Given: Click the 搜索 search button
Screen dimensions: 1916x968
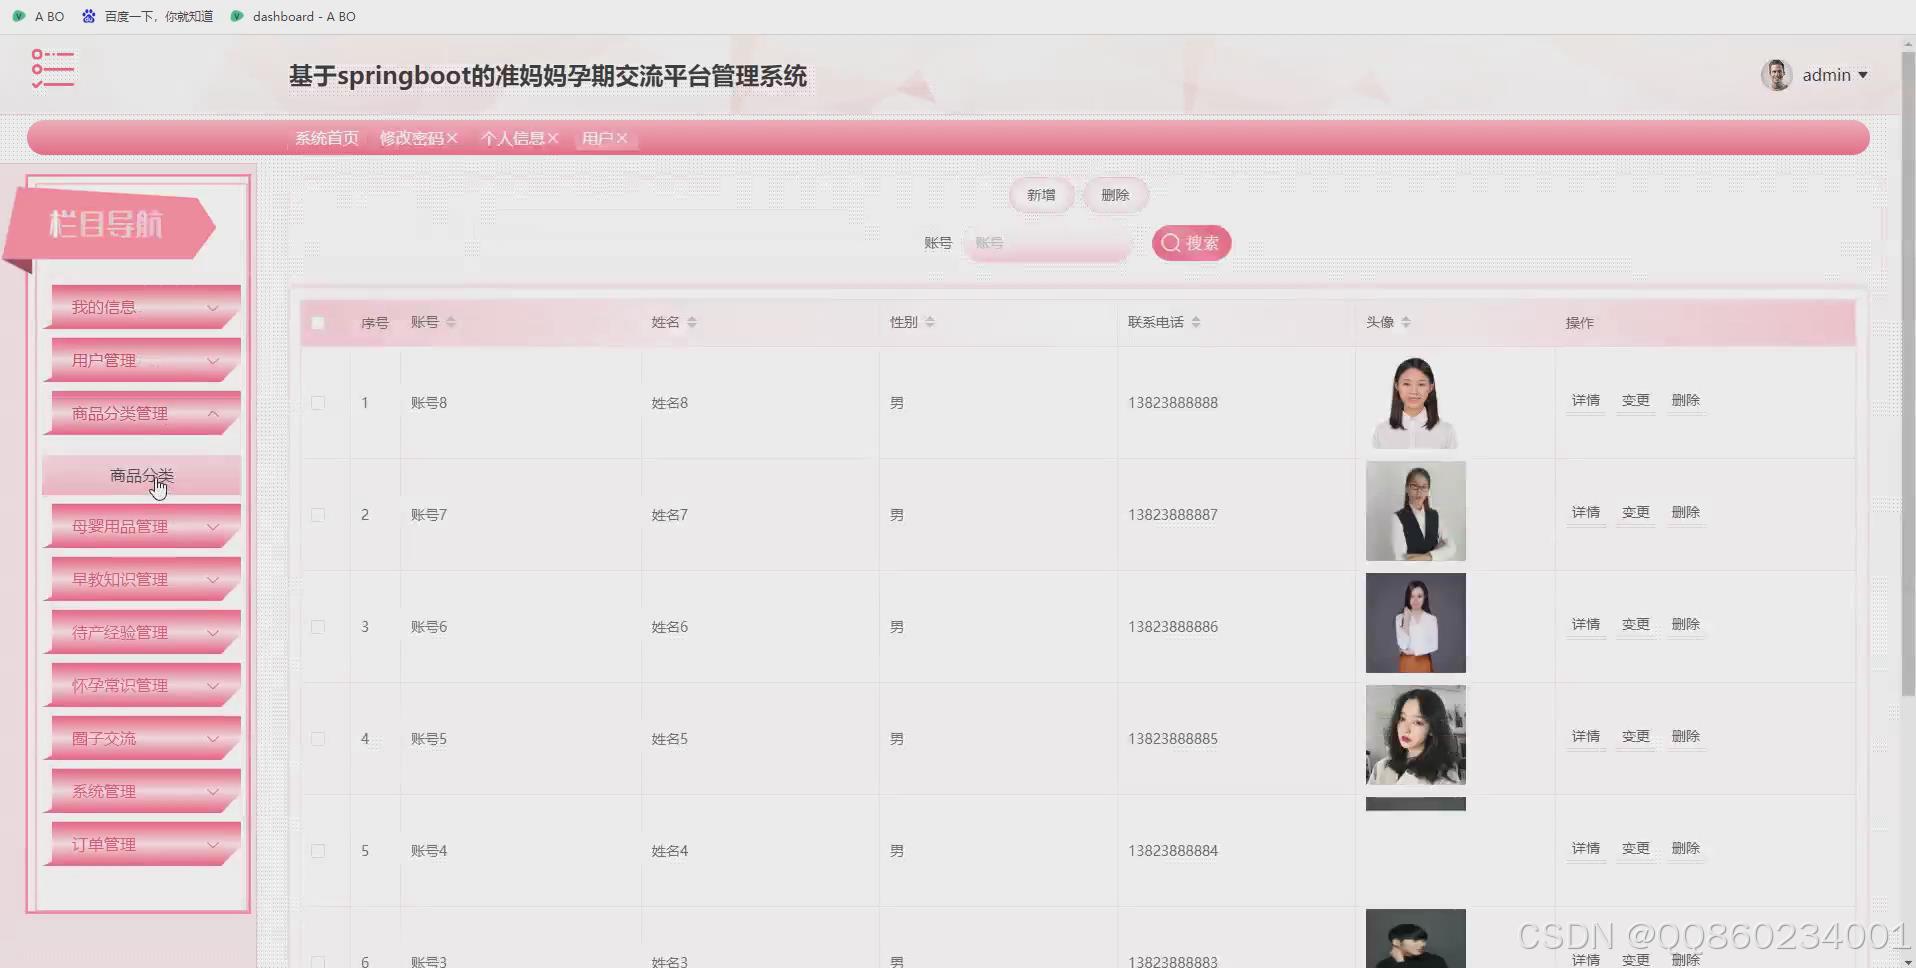Looking at the screenshot, I should coord(1191,243).
